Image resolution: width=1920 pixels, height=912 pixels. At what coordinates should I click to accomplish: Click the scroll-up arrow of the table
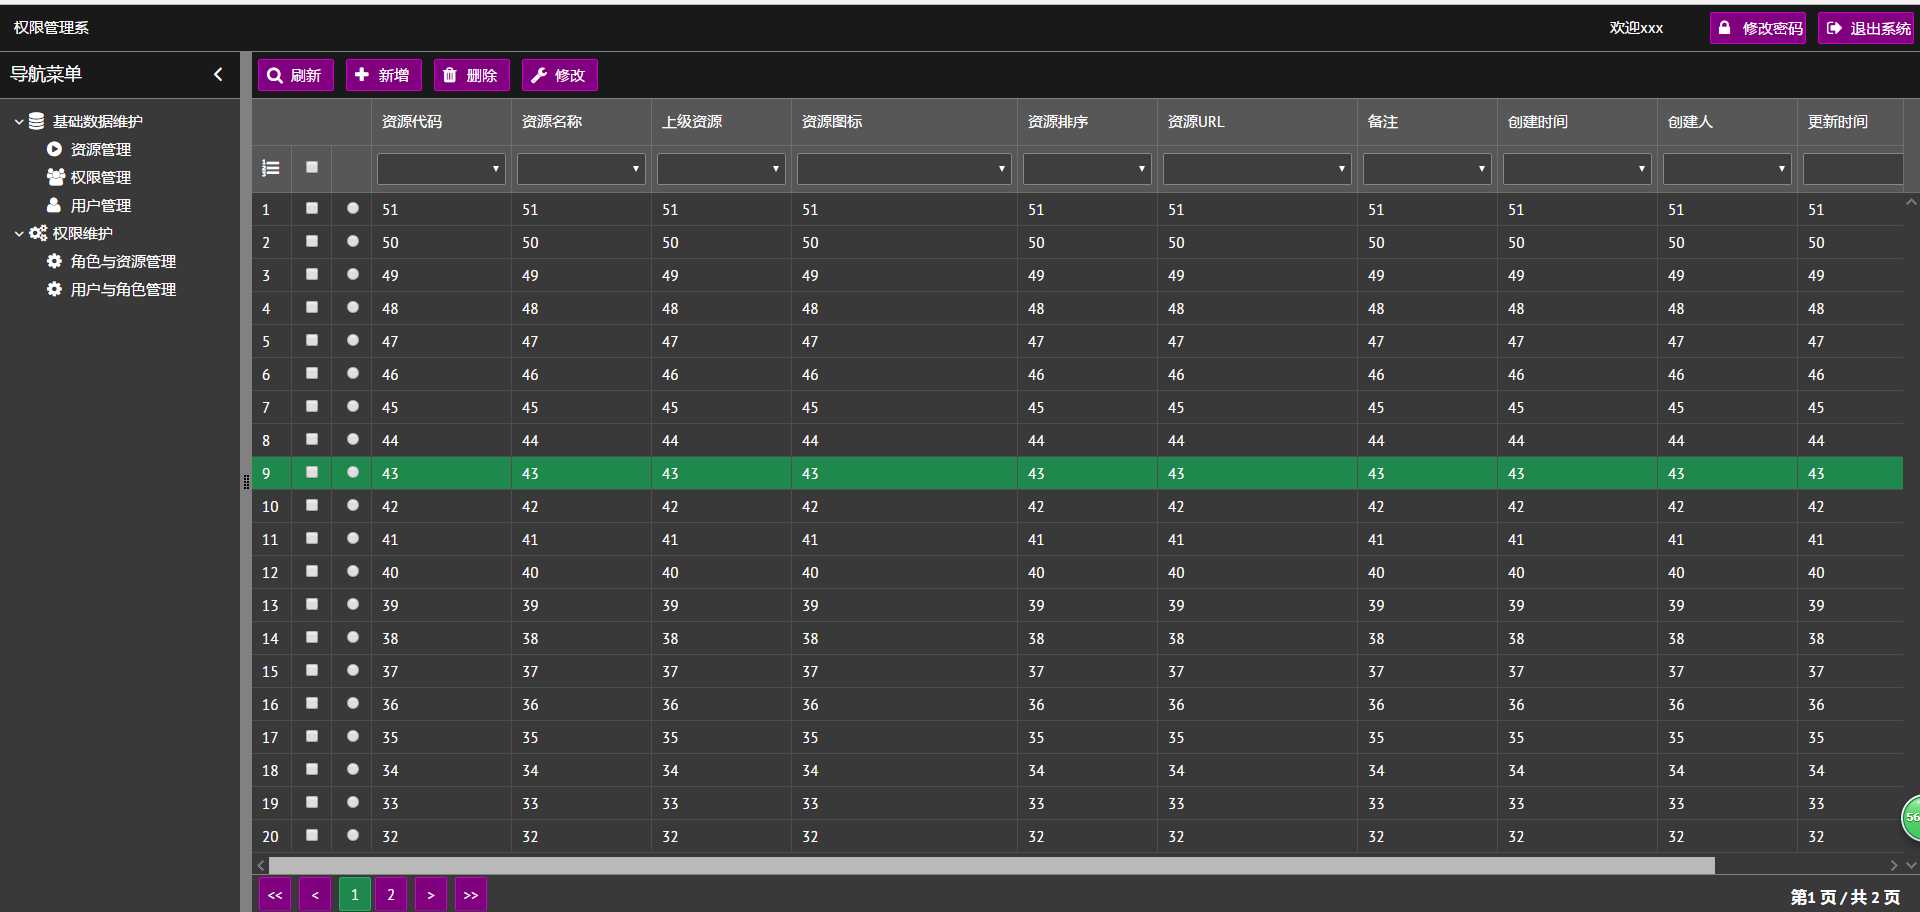click(x=1911, y=201)
